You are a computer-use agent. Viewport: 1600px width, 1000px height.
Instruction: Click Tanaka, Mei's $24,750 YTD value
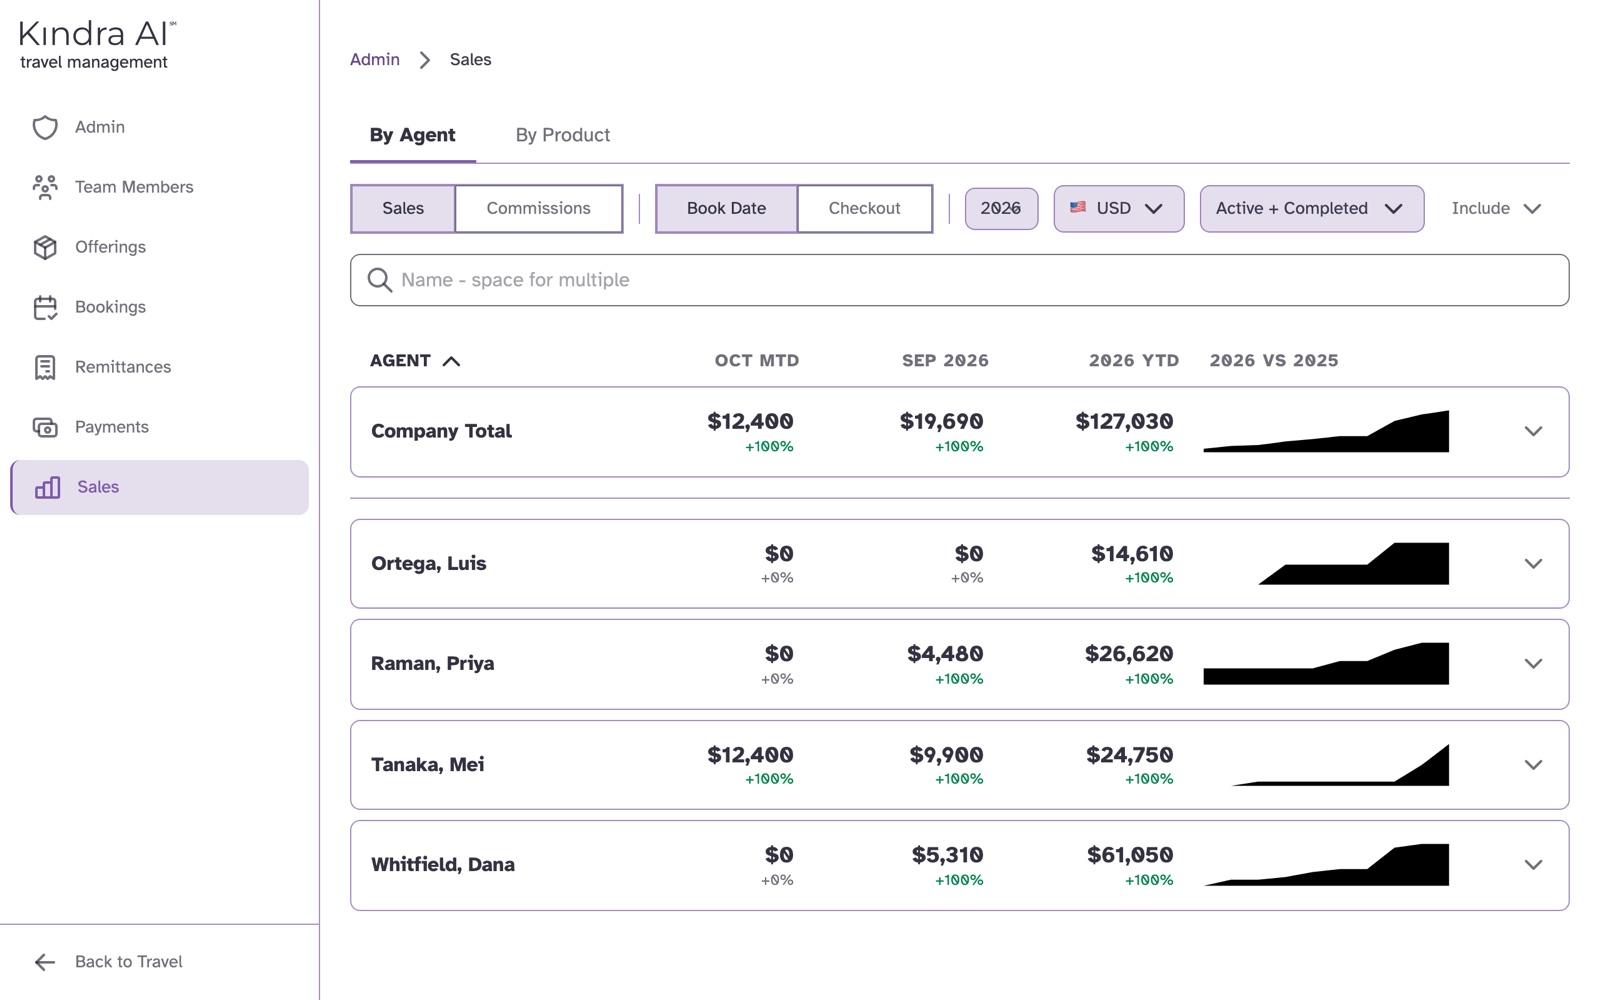coord(1129,755)
